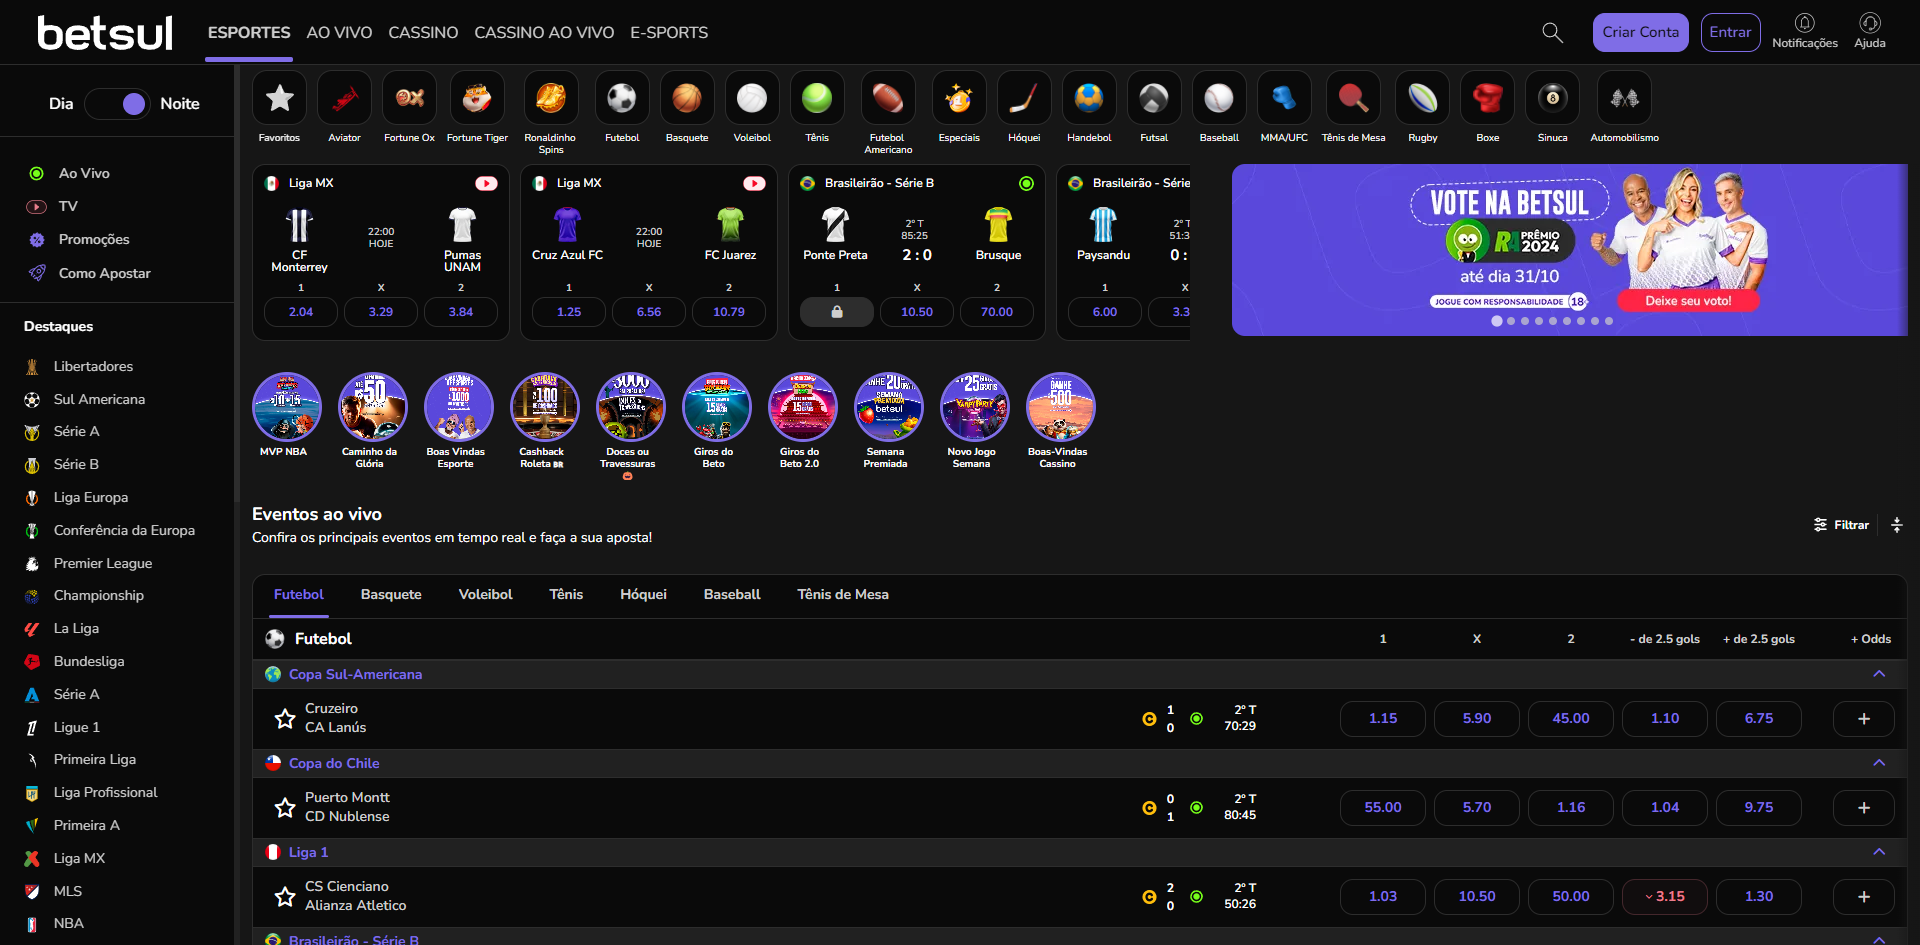1920x945 pixels.
Task: Favorite the CS Cienciano vs Alianza Atletico match
Action: [285, 896]
